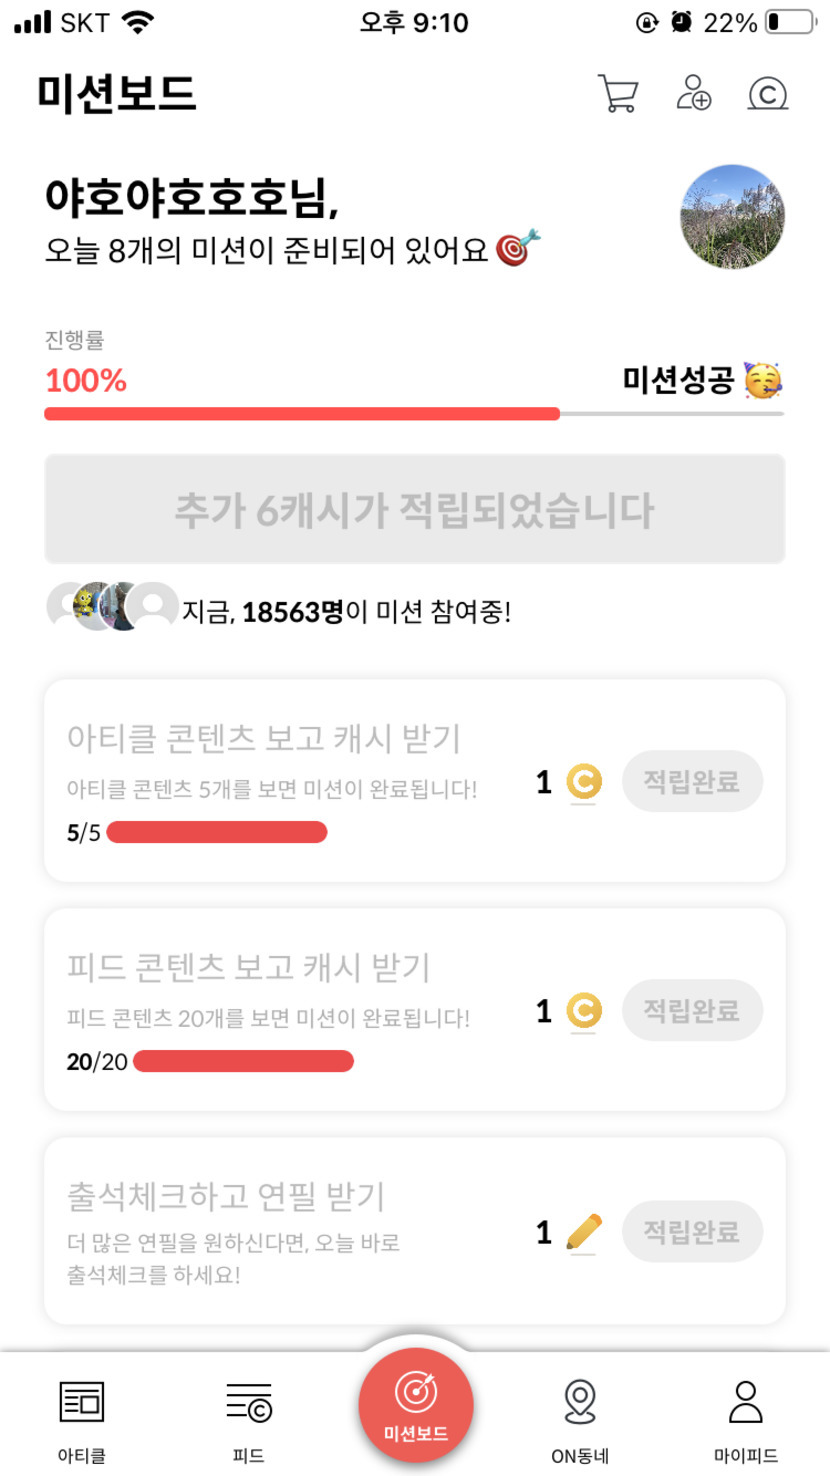This screenshot has height=1476, width=830.
Task: Open the 피드 콘텐츠 보고 캐시 받기 card title
Action: (x=248, y=967)
